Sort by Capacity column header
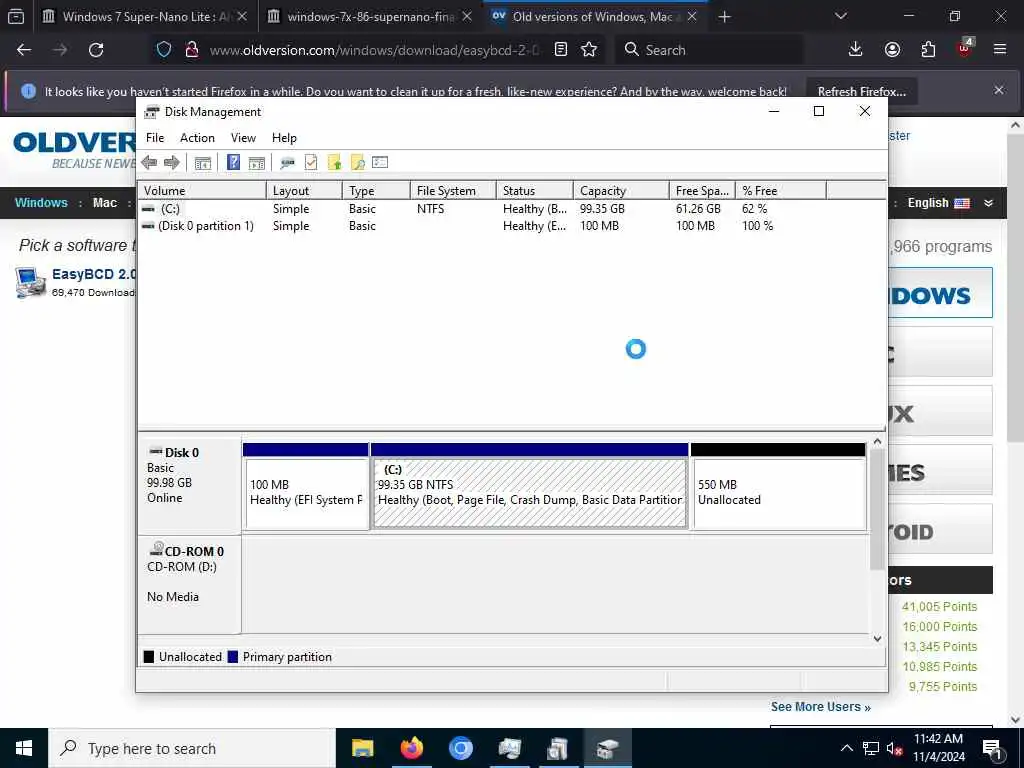 click(x=622, y=191)
